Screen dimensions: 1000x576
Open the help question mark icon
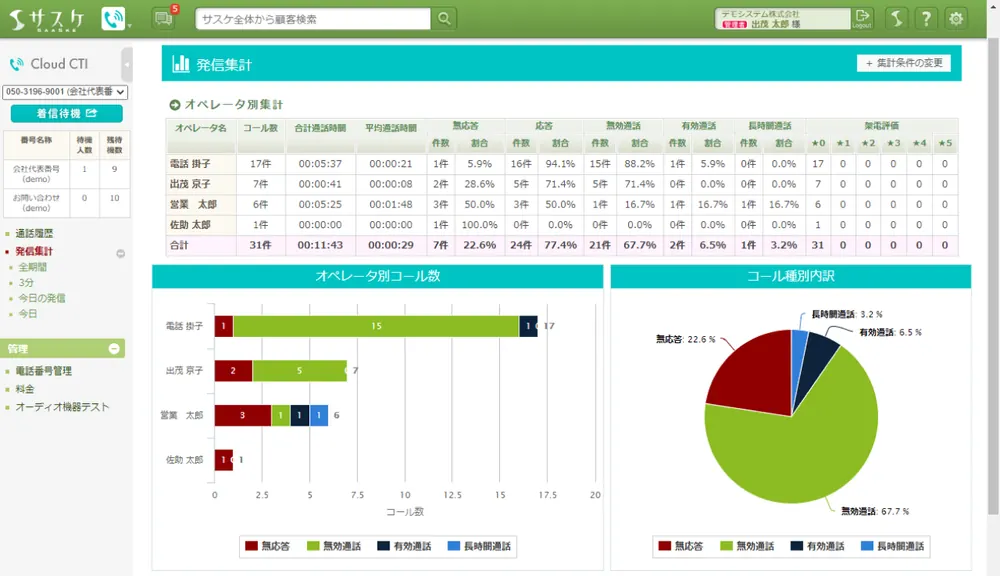point(927,18)
